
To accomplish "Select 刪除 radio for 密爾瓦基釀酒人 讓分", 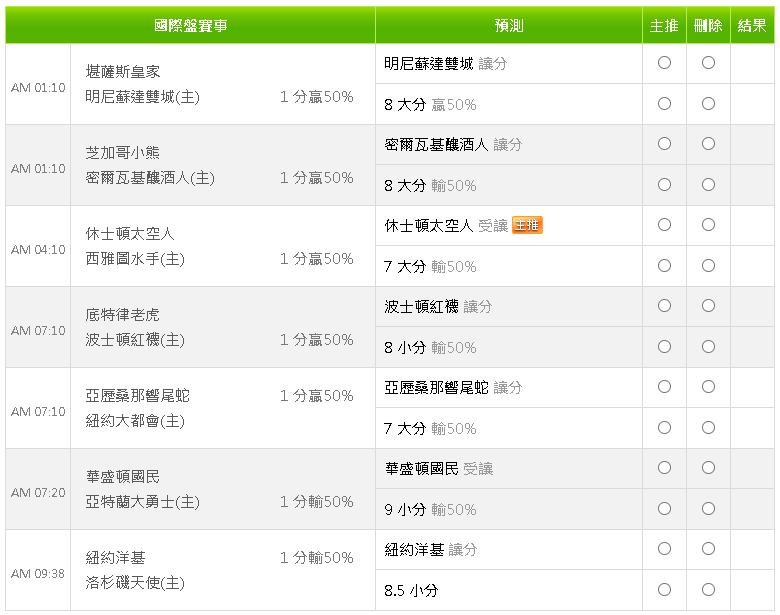I will [708, 144].
